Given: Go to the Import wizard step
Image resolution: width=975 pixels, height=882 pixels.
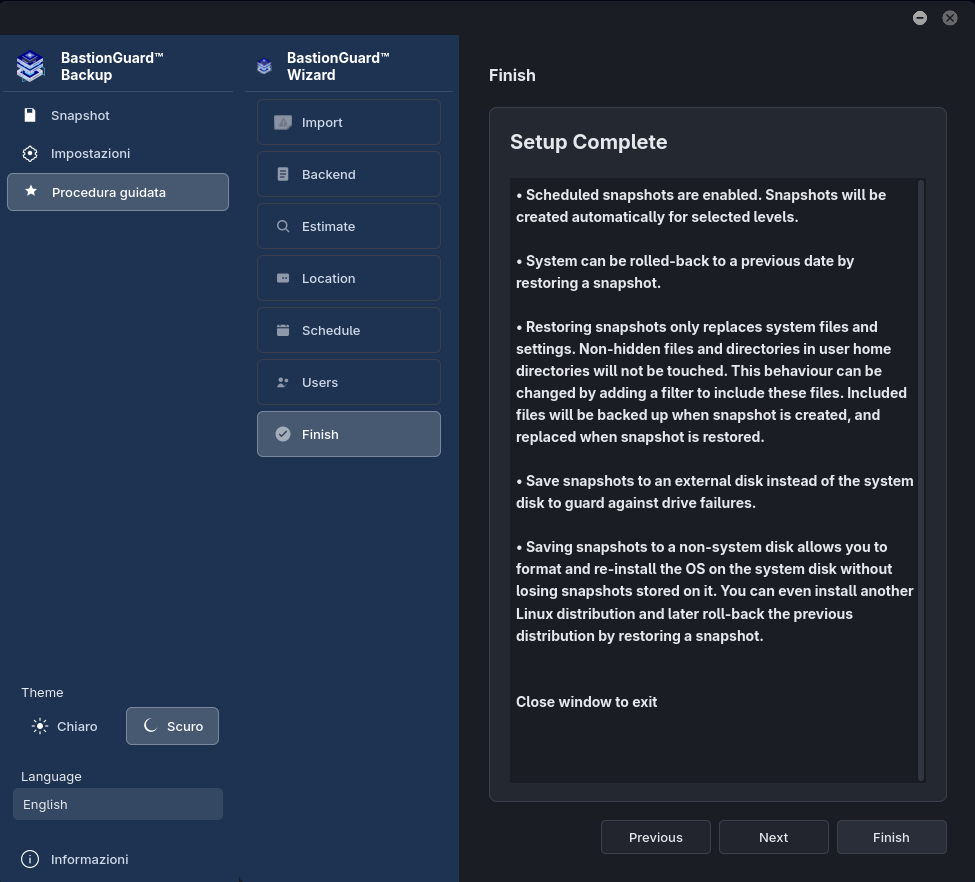Looking at the screenshot, I should pyautogui.click(x=349, y=123).
